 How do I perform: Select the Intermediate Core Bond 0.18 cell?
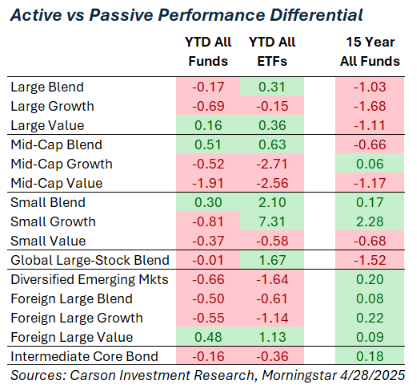click(370, 356)
